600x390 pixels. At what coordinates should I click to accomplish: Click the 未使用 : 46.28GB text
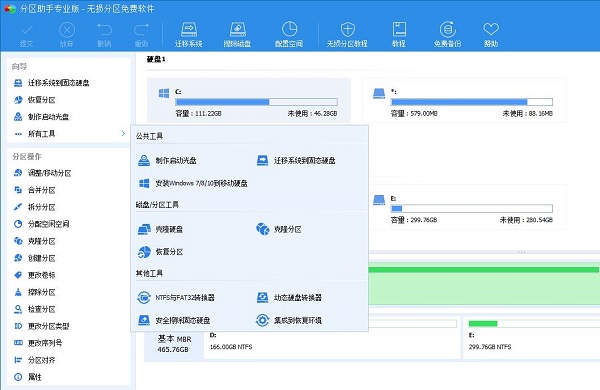pos(313,114)
